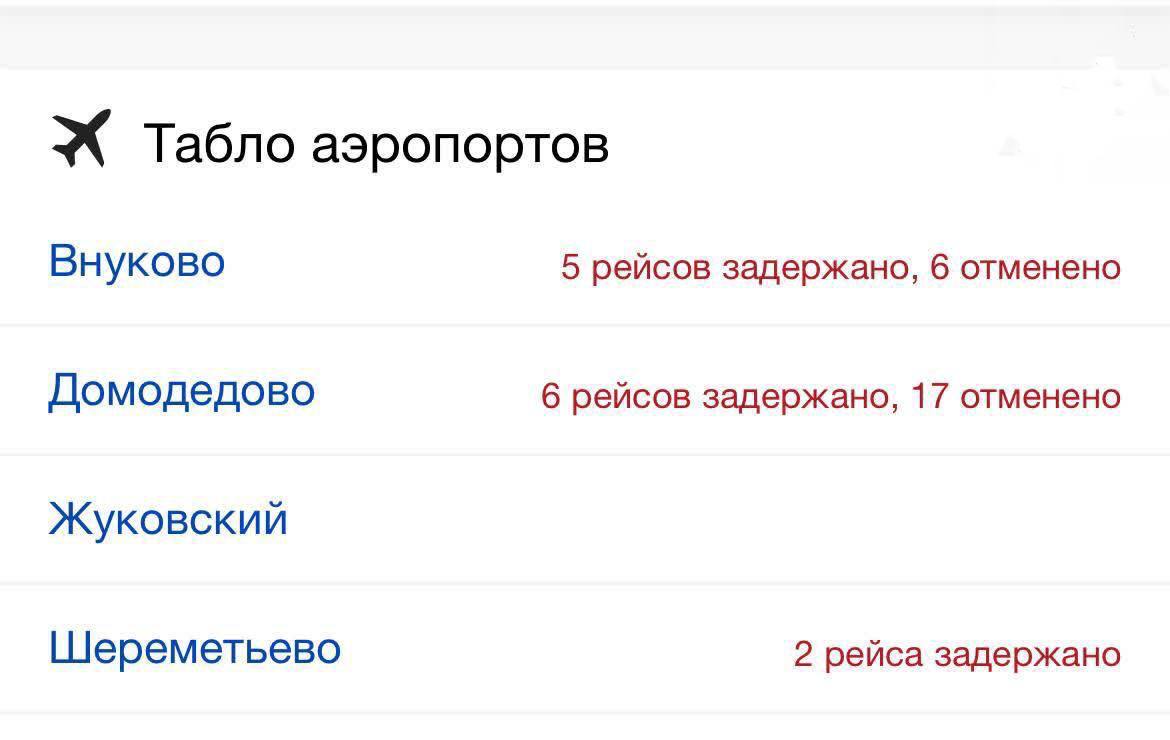Click the gray strip above the airport board
1170x740 pixels.
[585, 40]
